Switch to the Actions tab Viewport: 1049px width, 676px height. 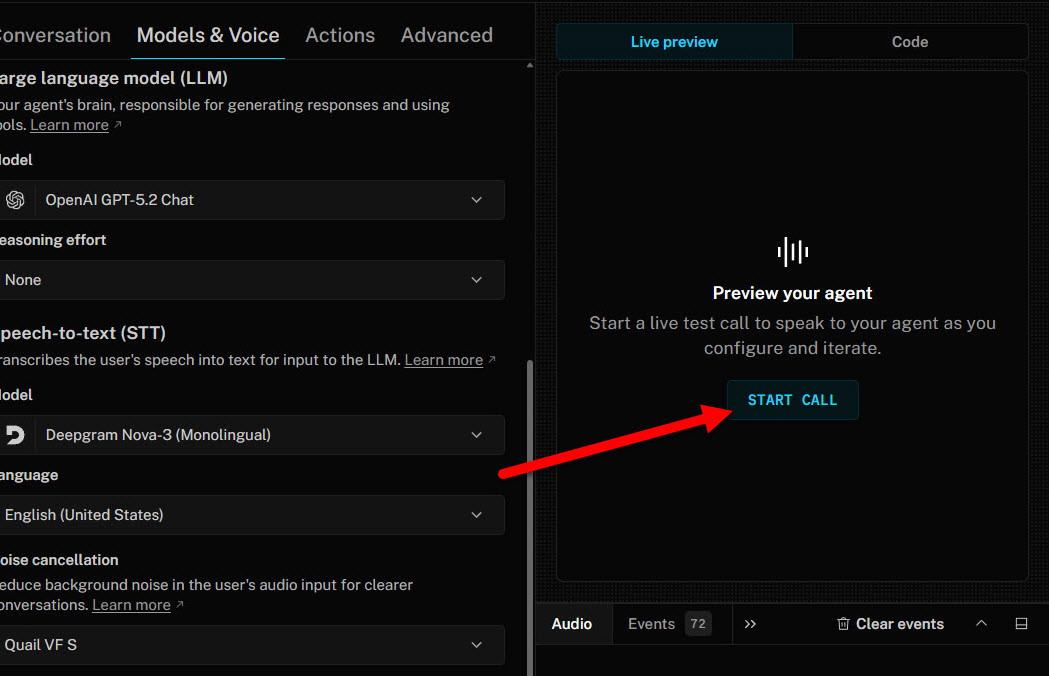coord(340,35)
